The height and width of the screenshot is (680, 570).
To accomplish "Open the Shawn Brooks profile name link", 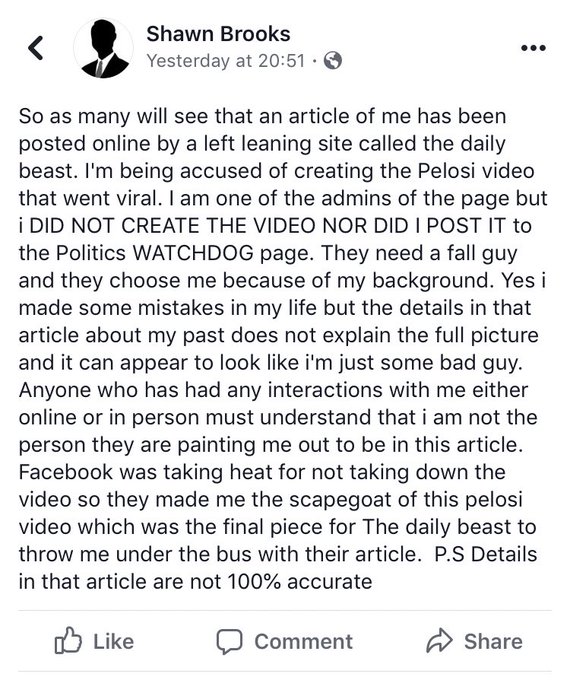I will pos(218,34).
